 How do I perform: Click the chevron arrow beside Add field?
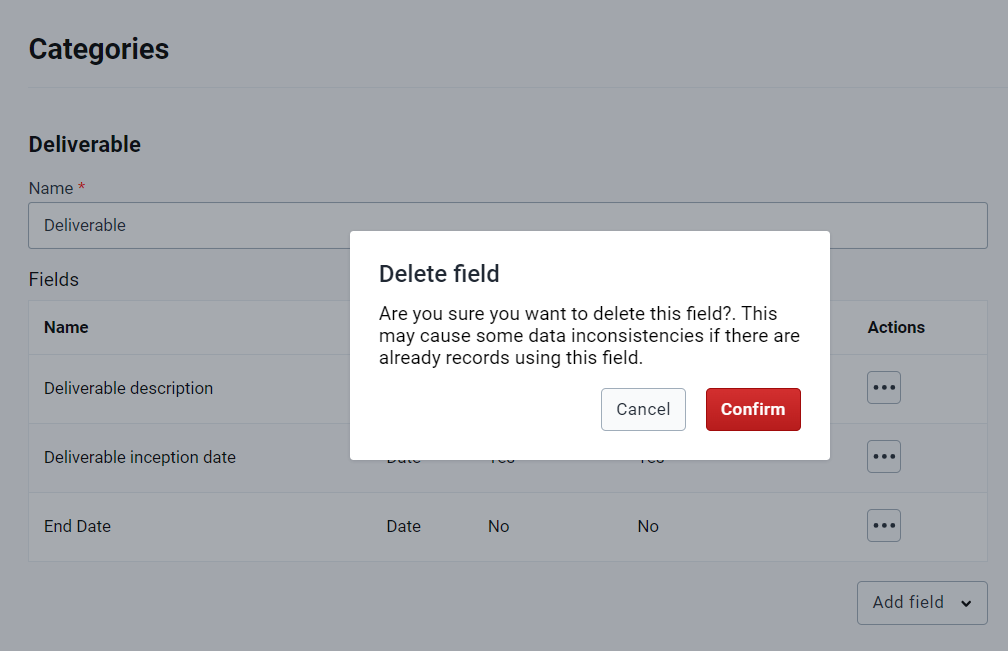tap(966, 603)
